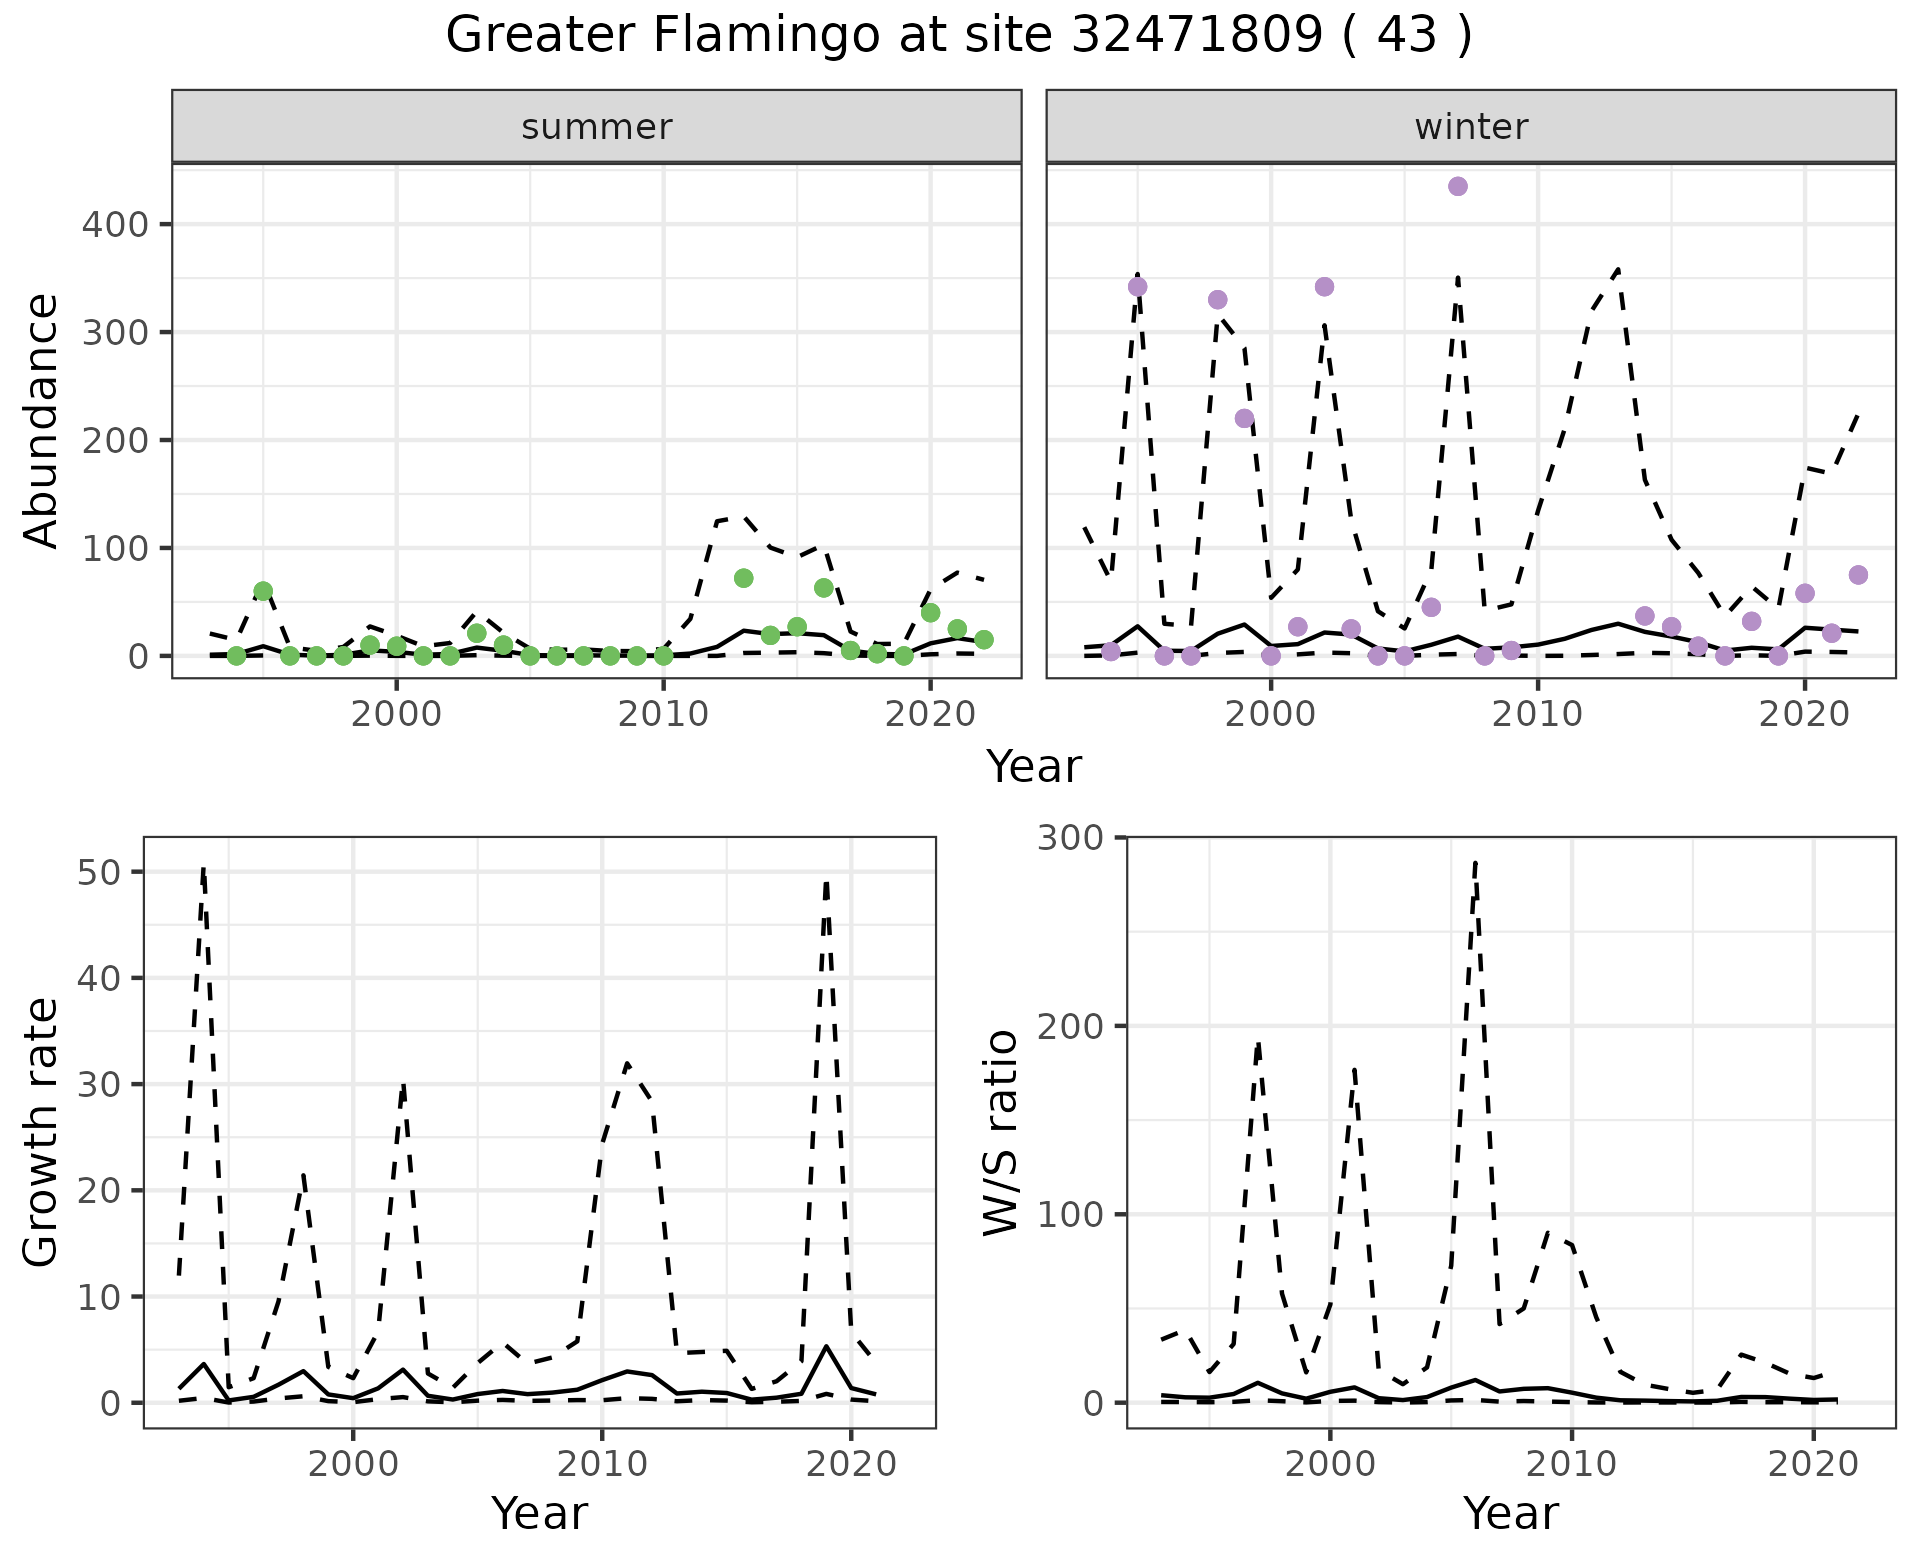
Task: Click the 'Year' label under W/S ratio plot
Action: (1510, 1513)
